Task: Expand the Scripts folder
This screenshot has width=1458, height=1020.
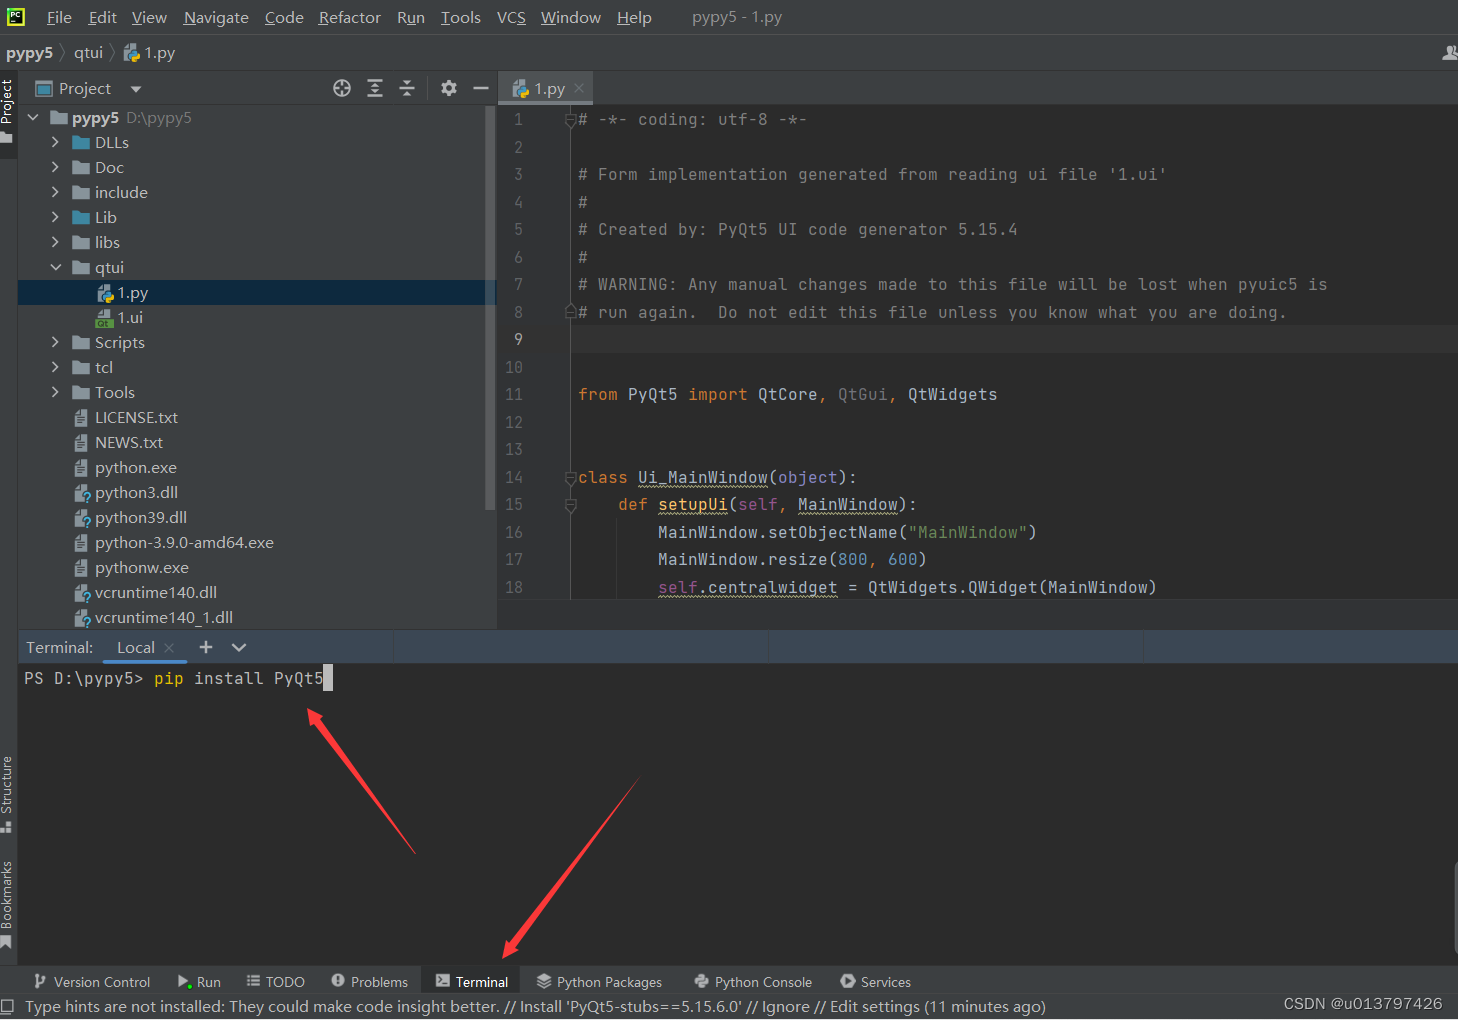Action: 55,342
